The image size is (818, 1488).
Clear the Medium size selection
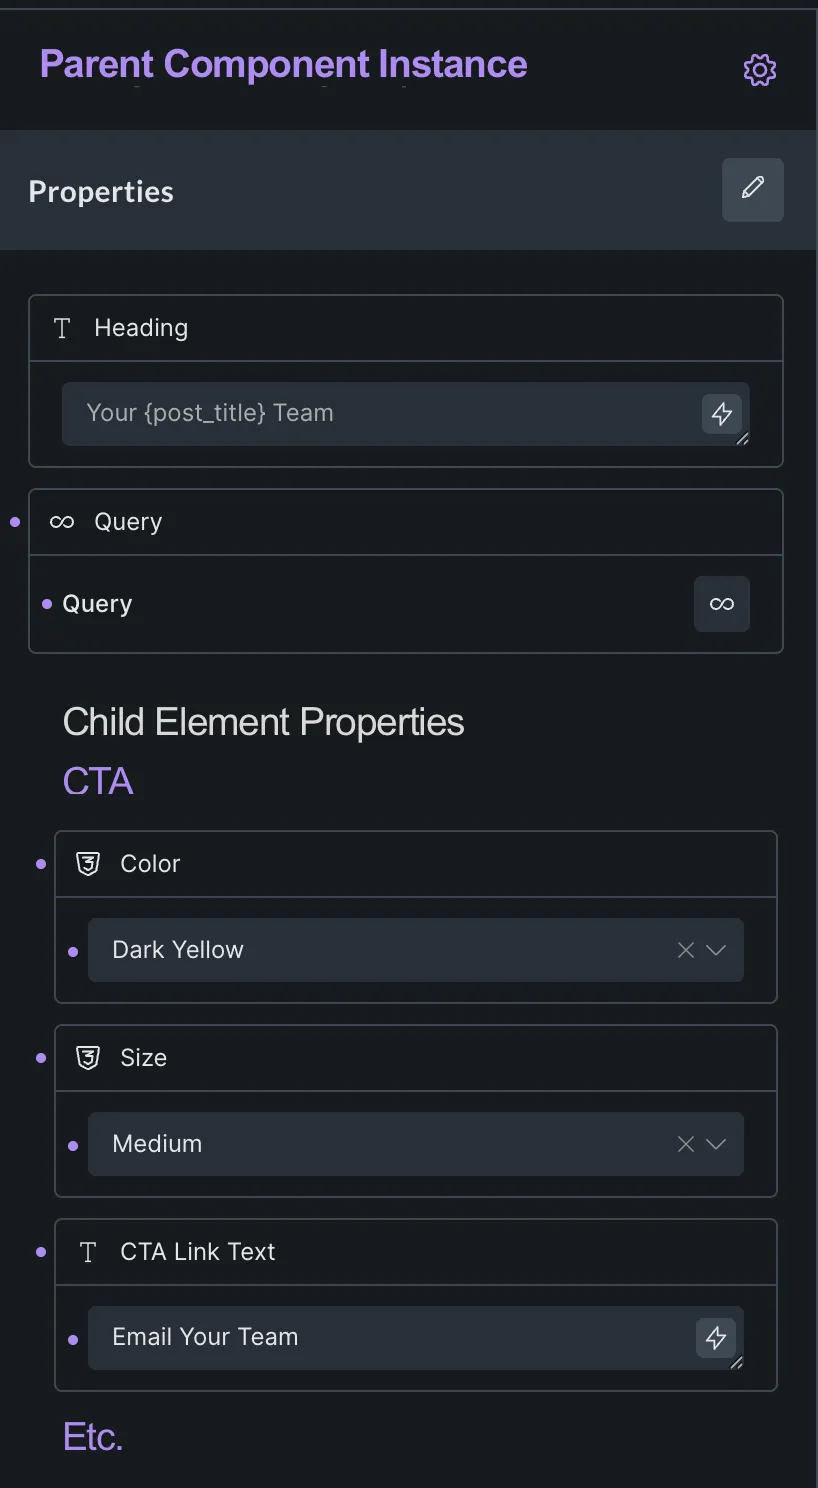click(x=686, y=1144)
